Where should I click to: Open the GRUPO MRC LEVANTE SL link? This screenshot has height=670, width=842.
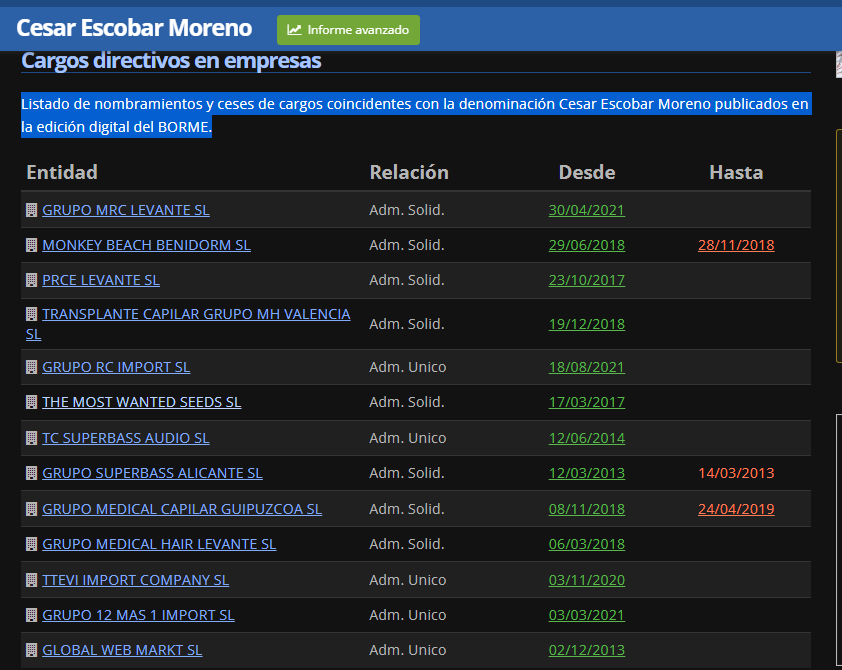click(126, 210)
